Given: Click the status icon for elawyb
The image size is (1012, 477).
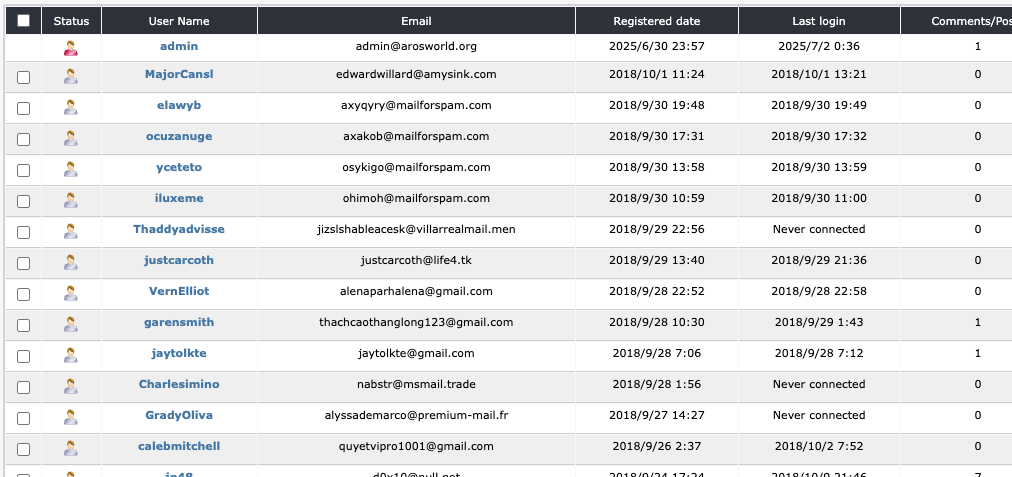Looking at the screenshot, I should click(71, 108).
